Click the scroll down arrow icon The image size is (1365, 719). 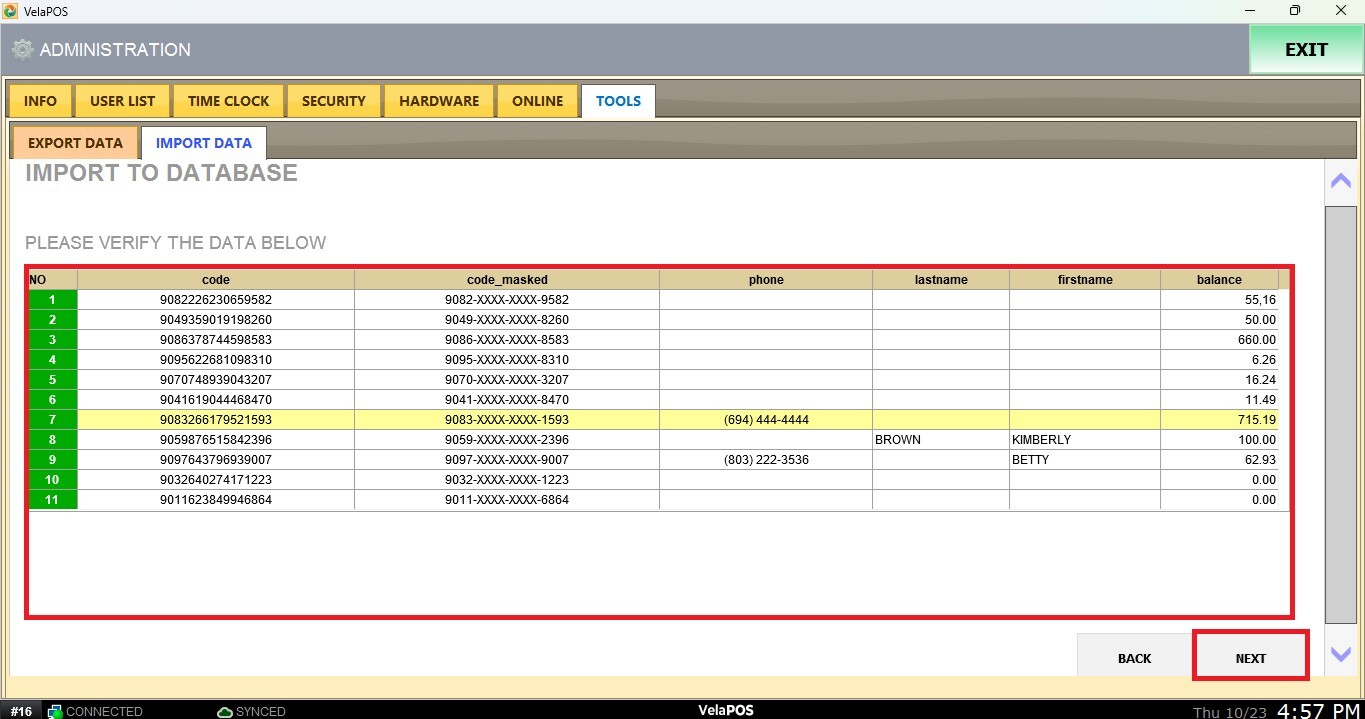coord(1340,654)
